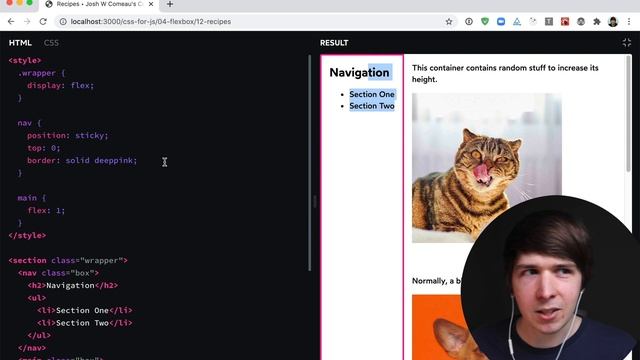Viewport: 640px width, 360px height.
Task: Click the closing </style> tag line
Action: click(x=27, y=236)
